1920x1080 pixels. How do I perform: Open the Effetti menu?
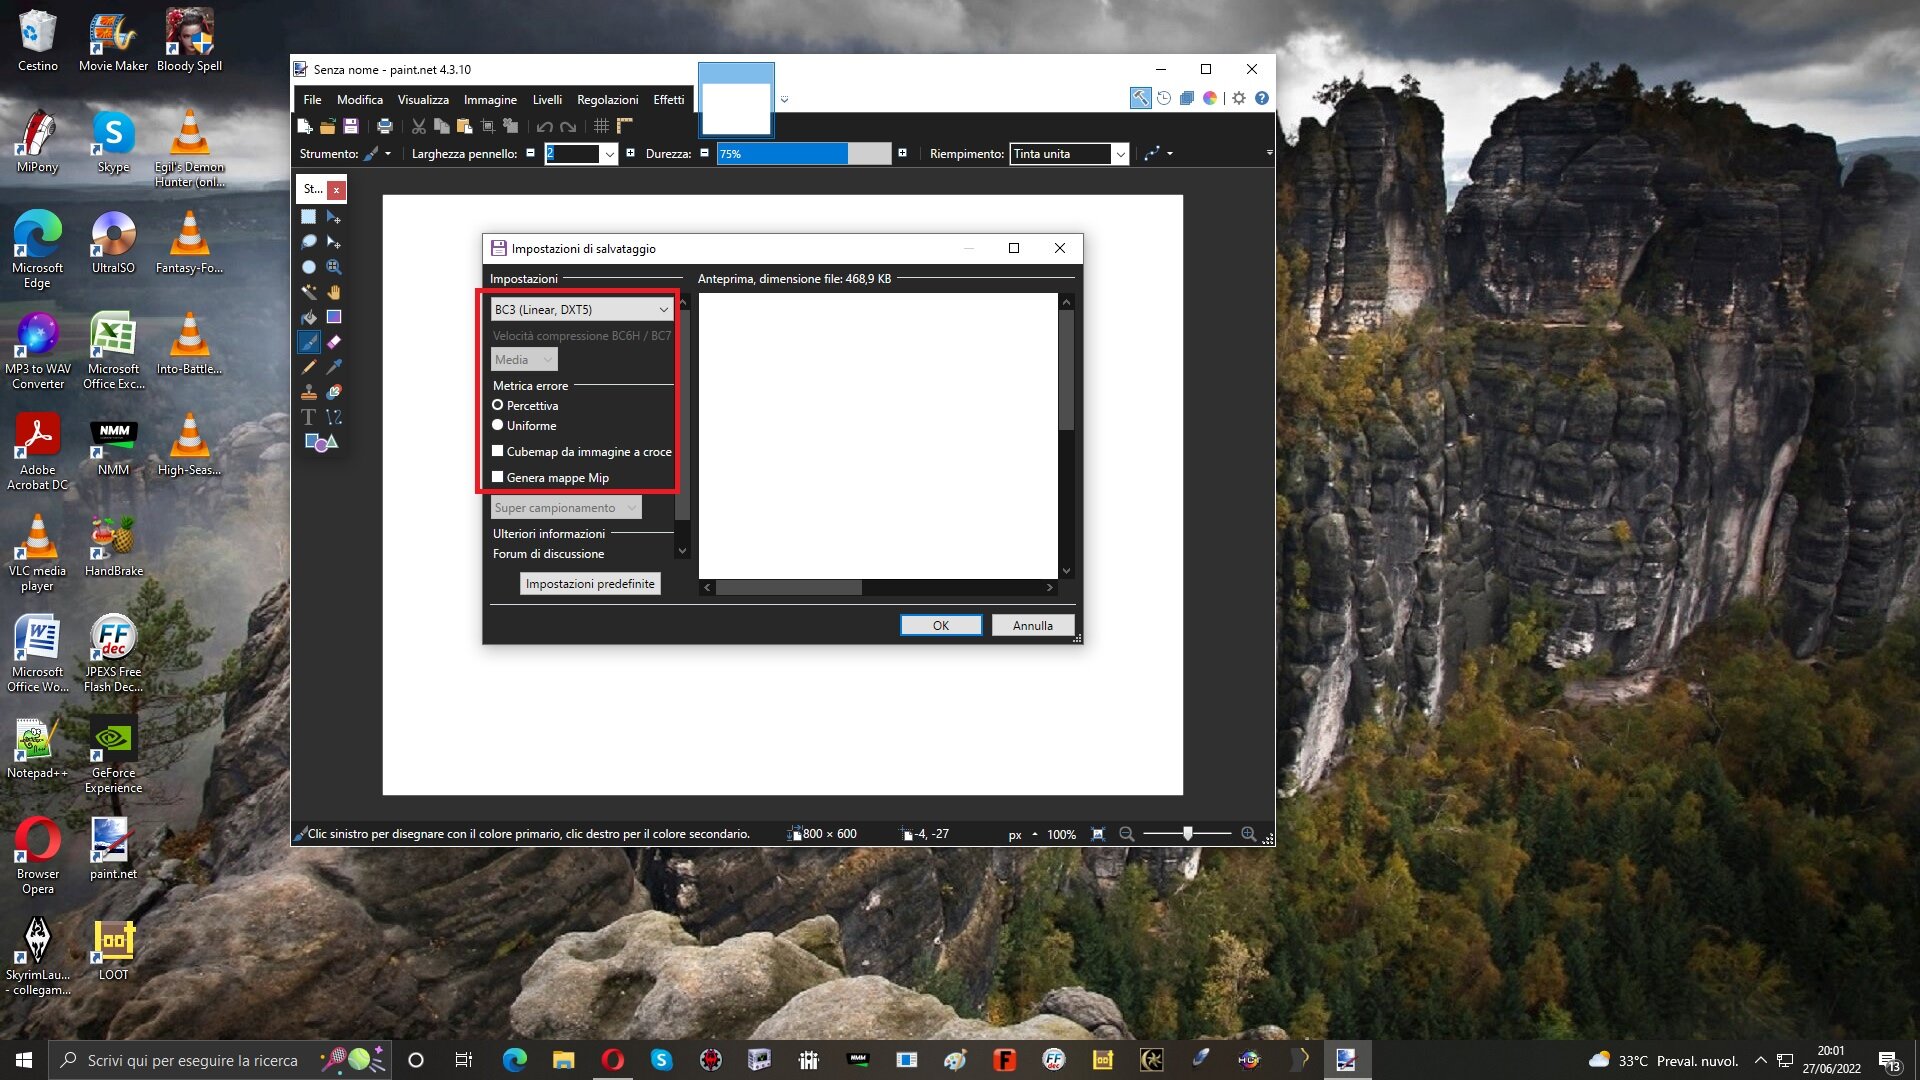pyautogui.click(x=669, y=99)
